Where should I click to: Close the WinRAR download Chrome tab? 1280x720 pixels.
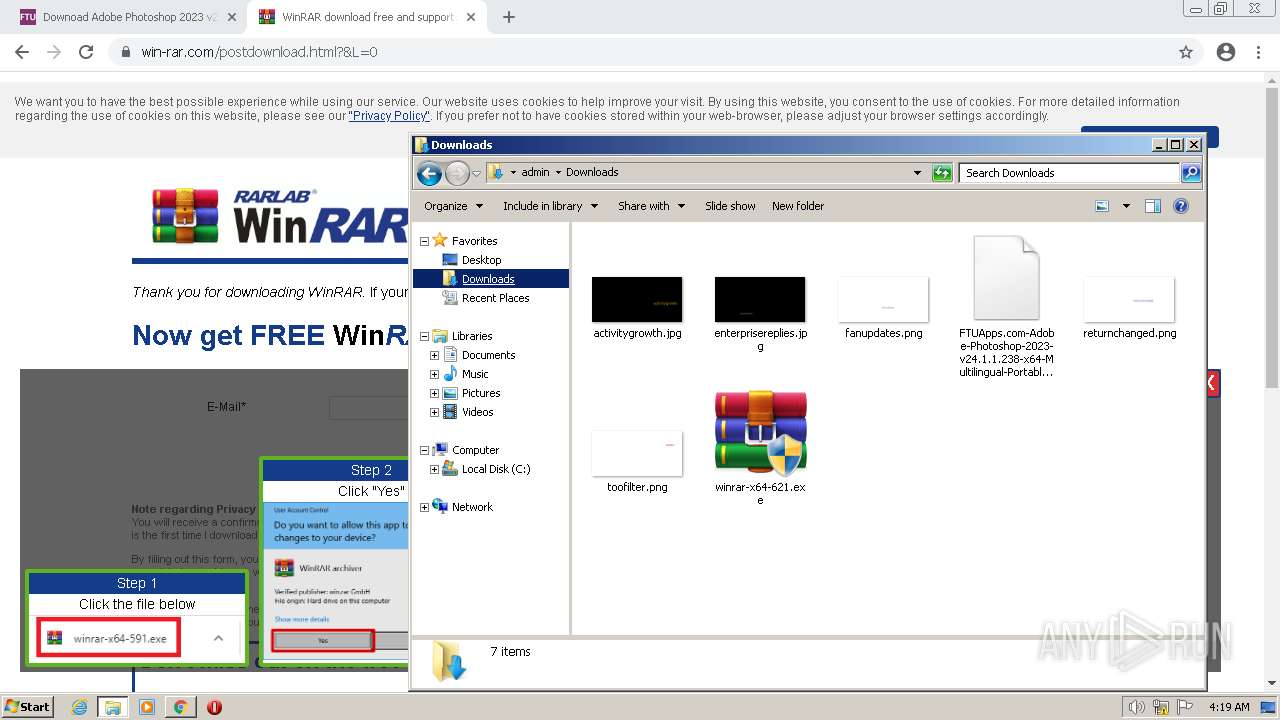click(x=472, y=17)
